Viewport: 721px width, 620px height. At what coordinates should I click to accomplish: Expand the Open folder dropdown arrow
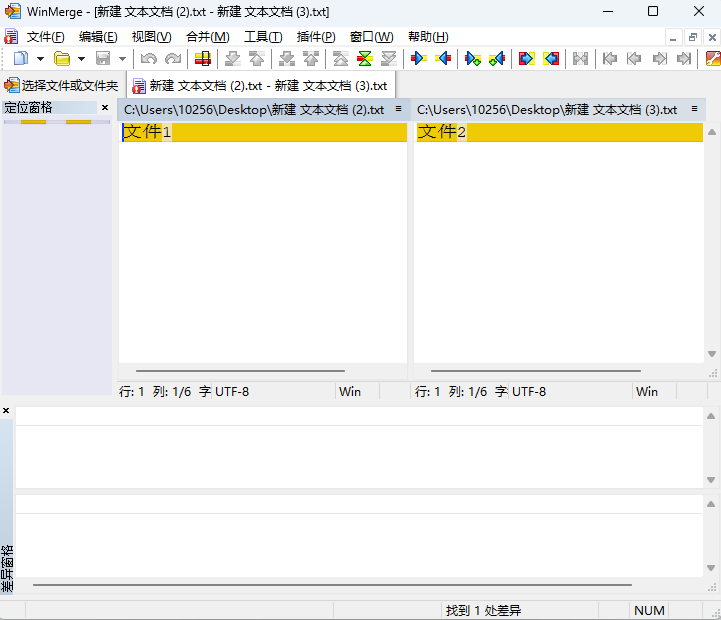point(81,59)
